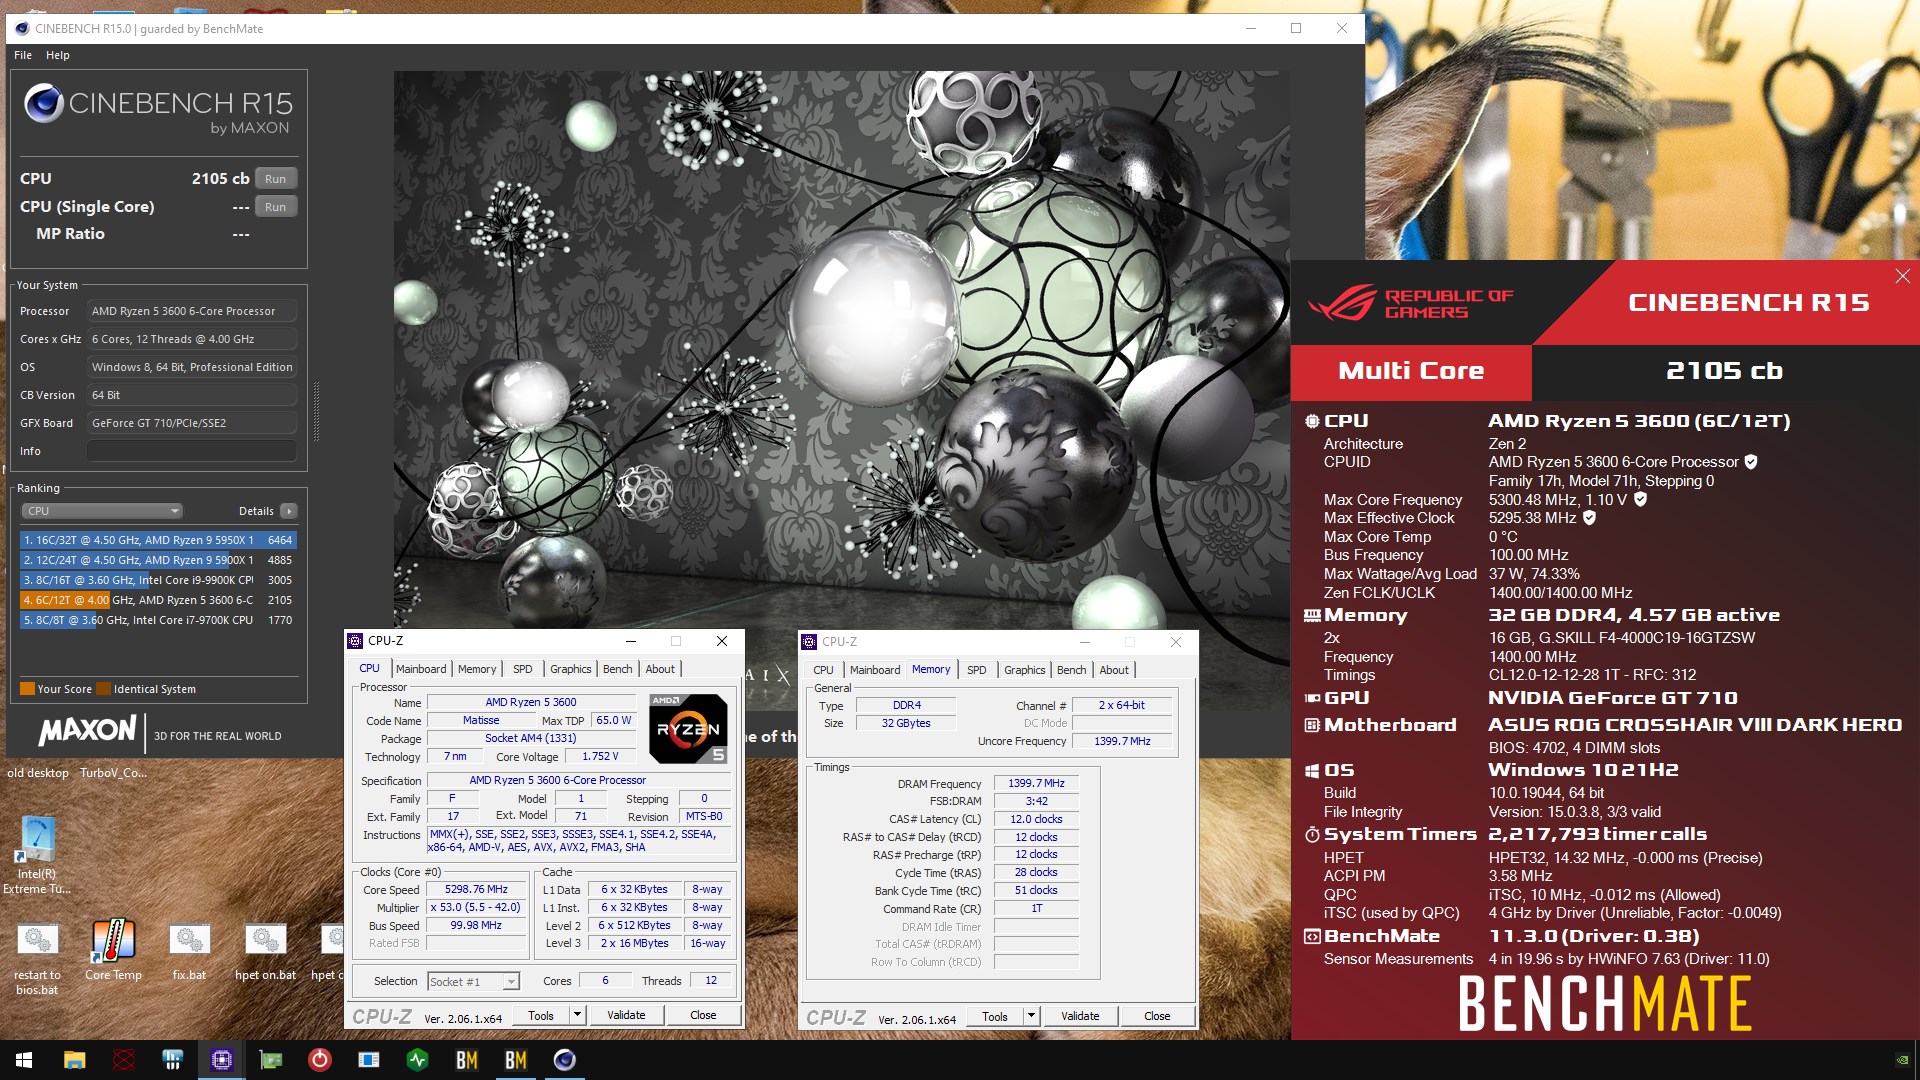This screenshot has width=1920, height=1080.
Task: Open File Explorer from the taskbar
Action: click(x=74, y=1060)
